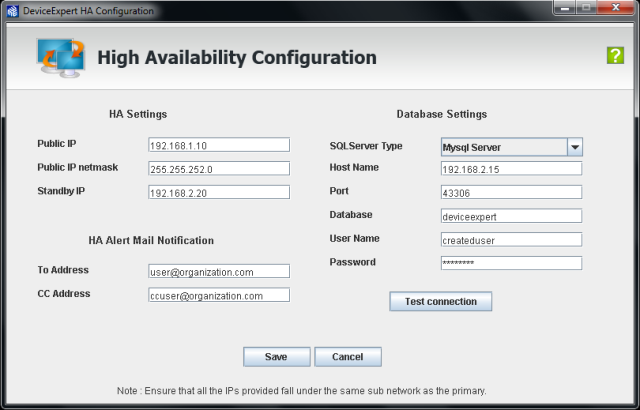Image resolution: width=640 pixels, height=410 pixels.
Task: Click the Public IP label
Action: [56, 144]
